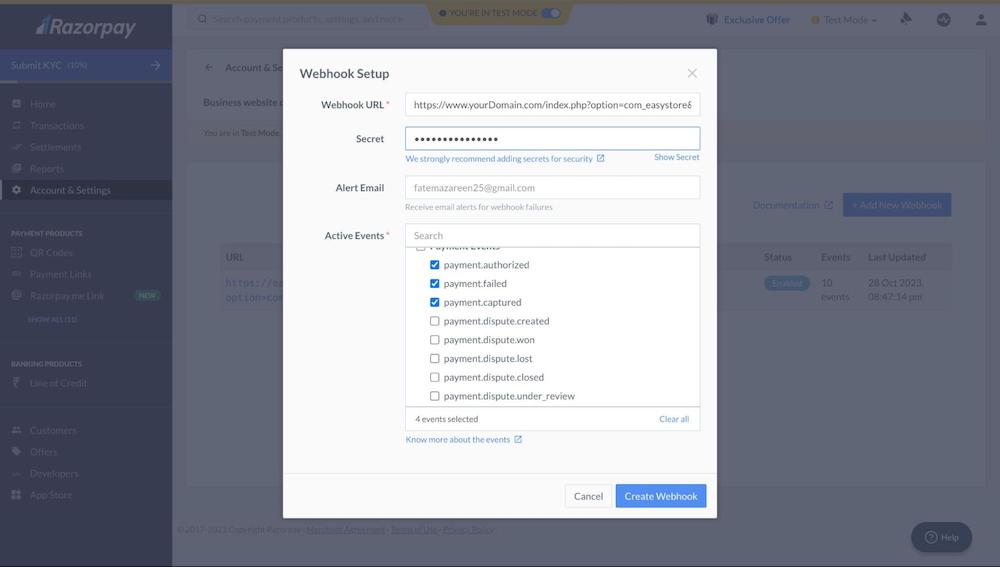Expand SHOW ALL payment products
This screenshot has width=1000, height=567.
52,319
